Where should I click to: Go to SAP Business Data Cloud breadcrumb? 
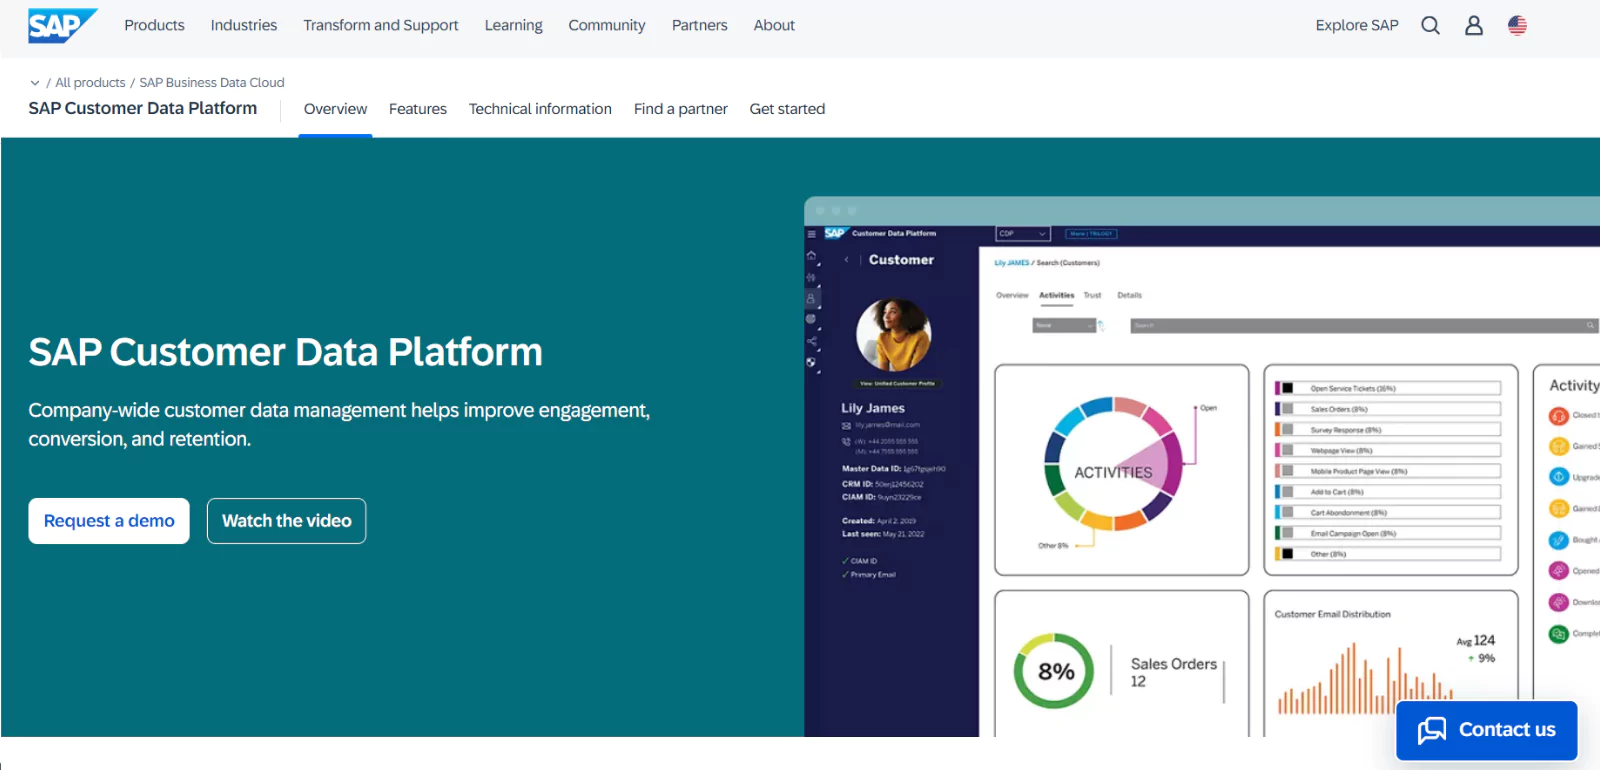point(212,83)
